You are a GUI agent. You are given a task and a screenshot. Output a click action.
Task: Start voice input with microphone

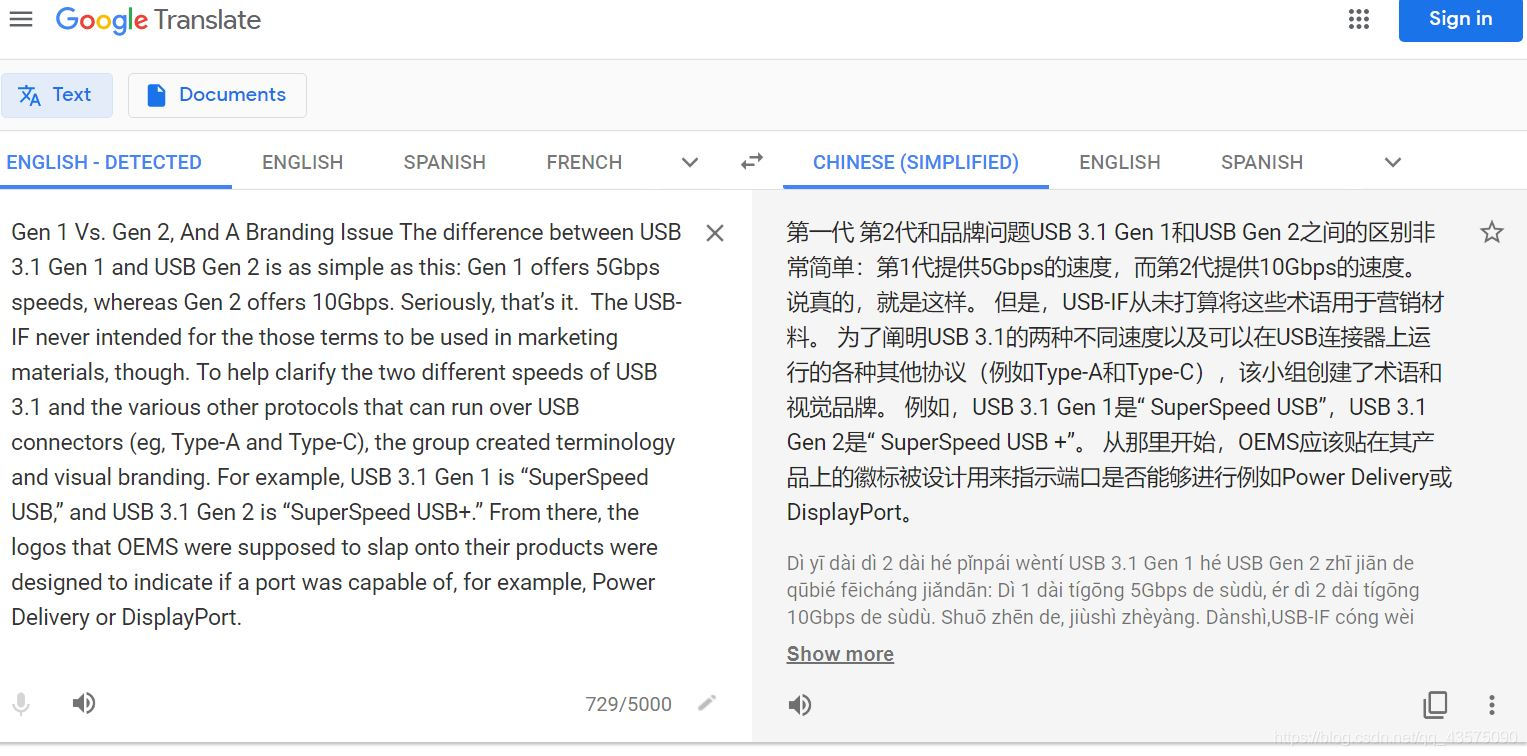point(21,704)
